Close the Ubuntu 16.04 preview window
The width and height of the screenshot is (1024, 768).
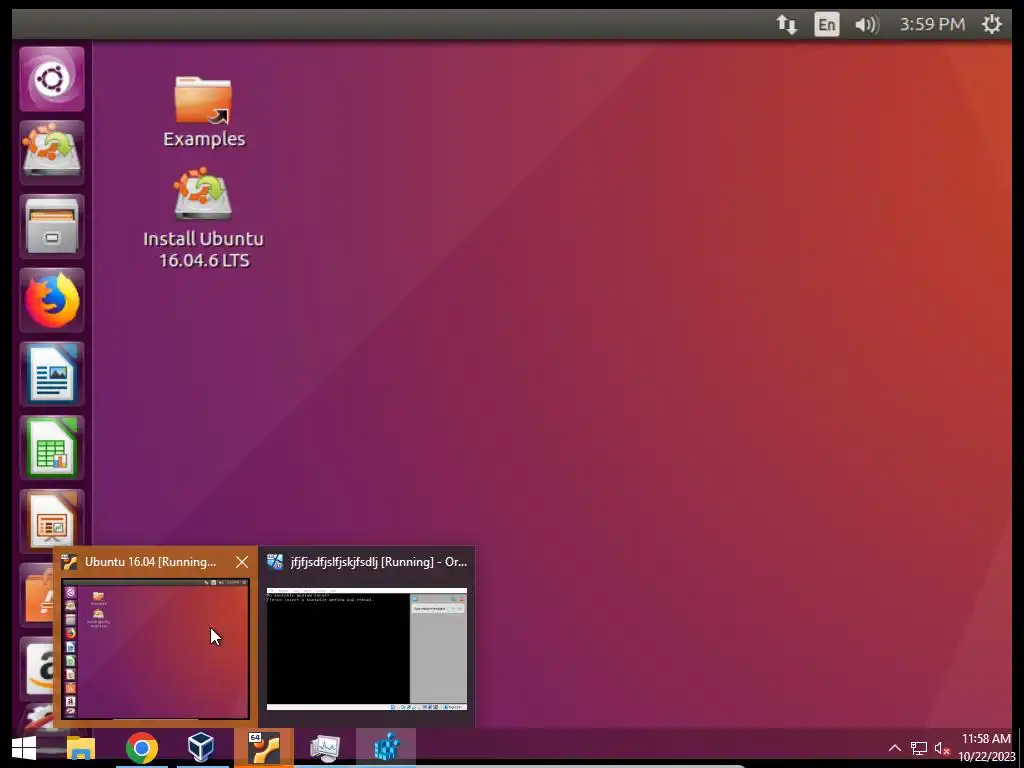pos(242,562)
